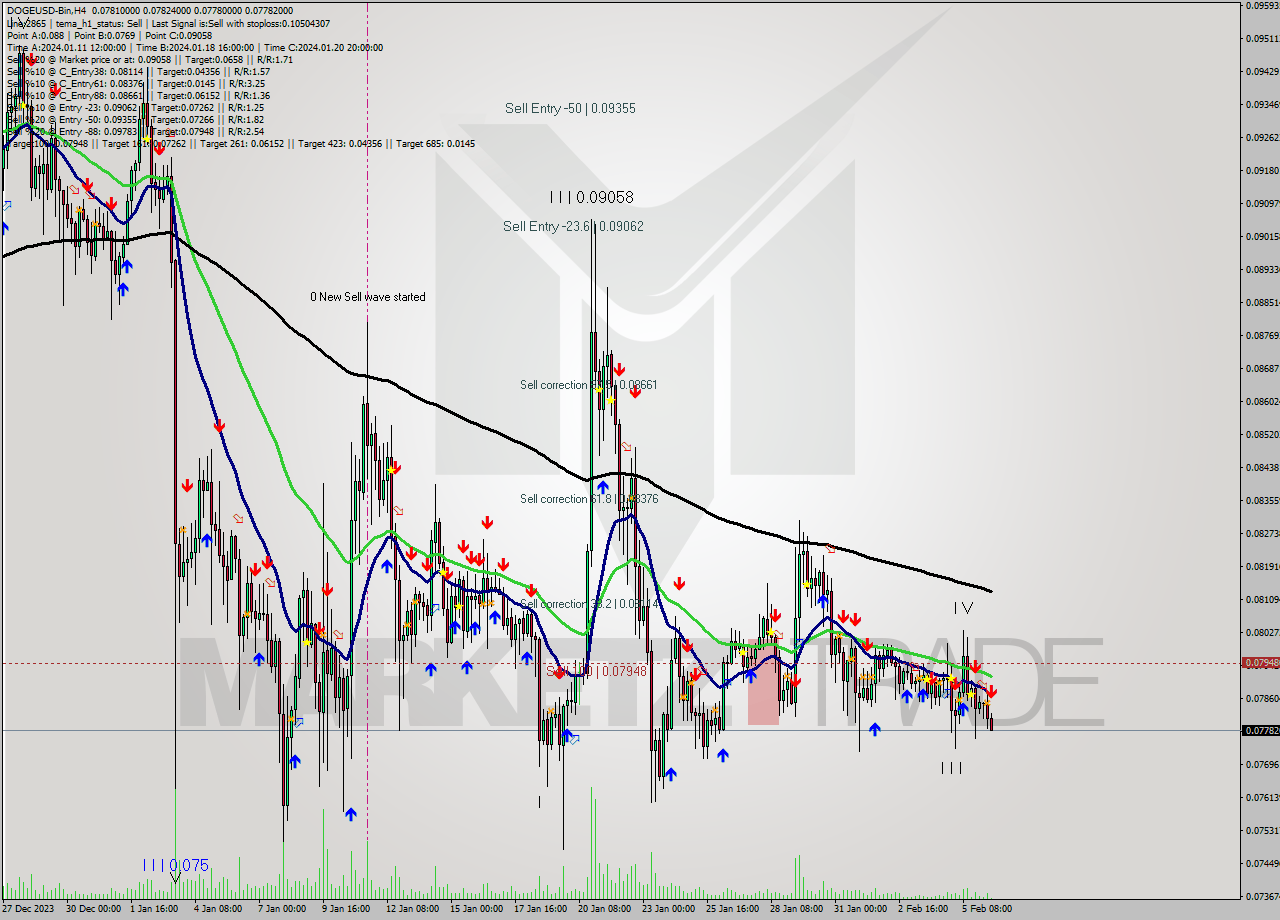Click the 0.07367 price axis value
The image size is (1280, 920).
[1262, 896]
